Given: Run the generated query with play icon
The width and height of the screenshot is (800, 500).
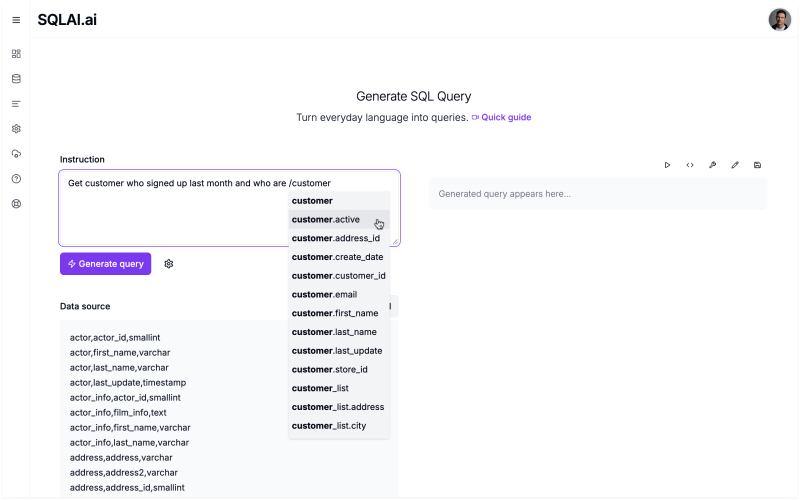Looking at the screenshot, I should (667, 165).
